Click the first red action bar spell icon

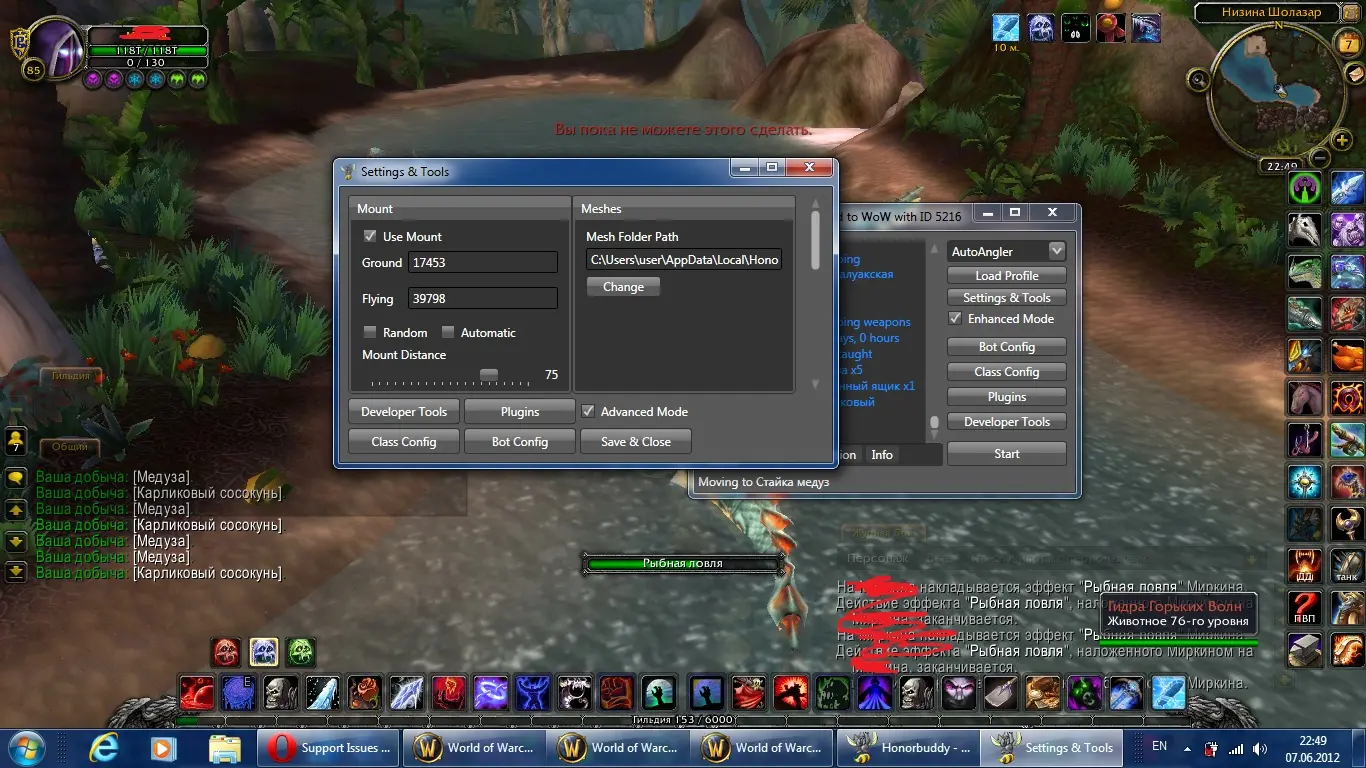[x=196, y=692]
